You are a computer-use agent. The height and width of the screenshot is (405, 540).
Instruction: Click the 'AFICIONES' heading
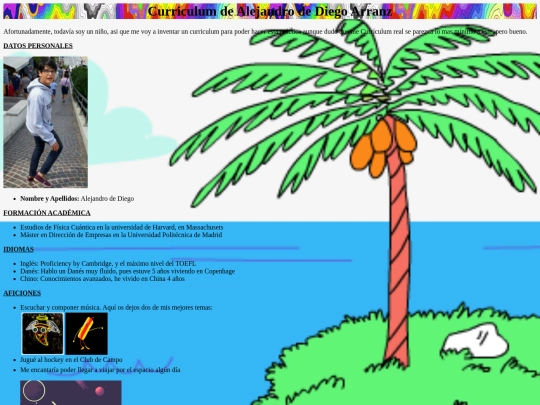(x=22, y=293)
